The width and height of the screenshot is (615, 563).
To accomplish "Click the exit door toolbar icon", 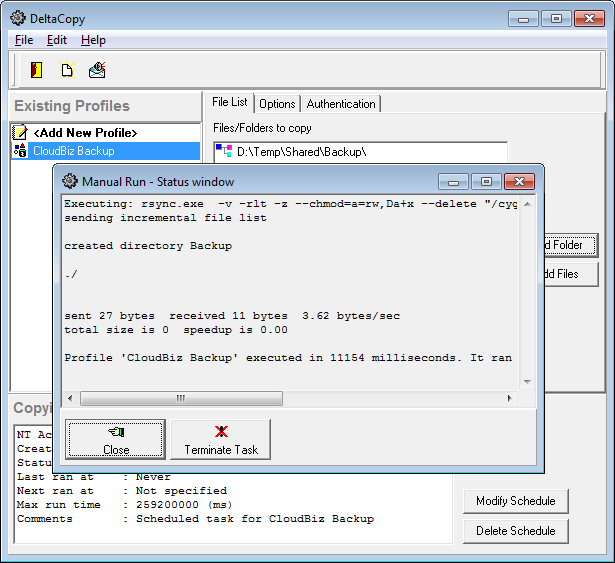I will click(x=37, y=70).
